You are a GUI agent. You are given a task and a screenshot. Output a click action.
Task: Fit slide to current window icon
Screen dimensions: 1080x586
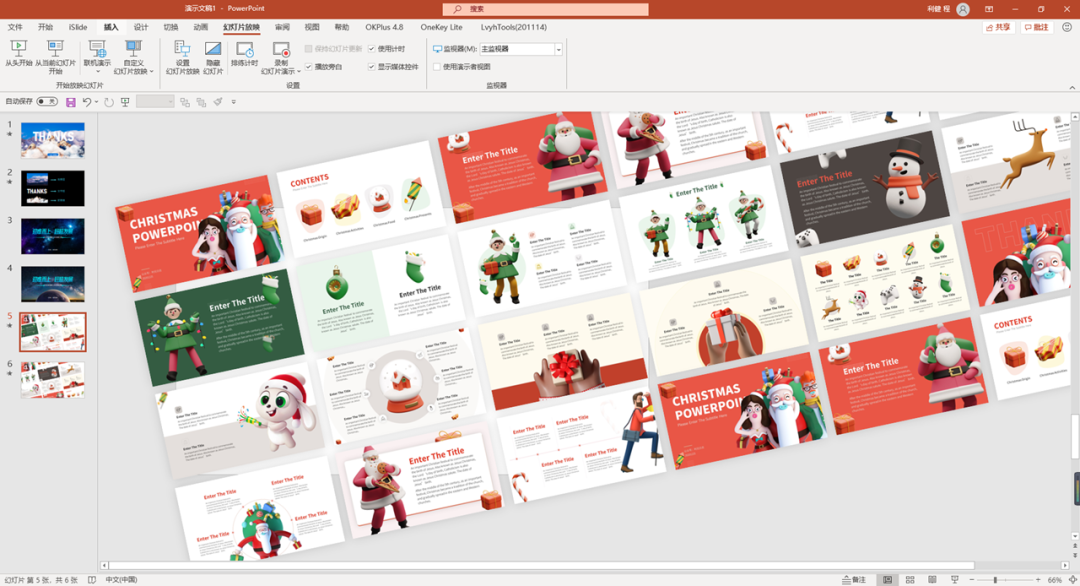click(1072, 580)
